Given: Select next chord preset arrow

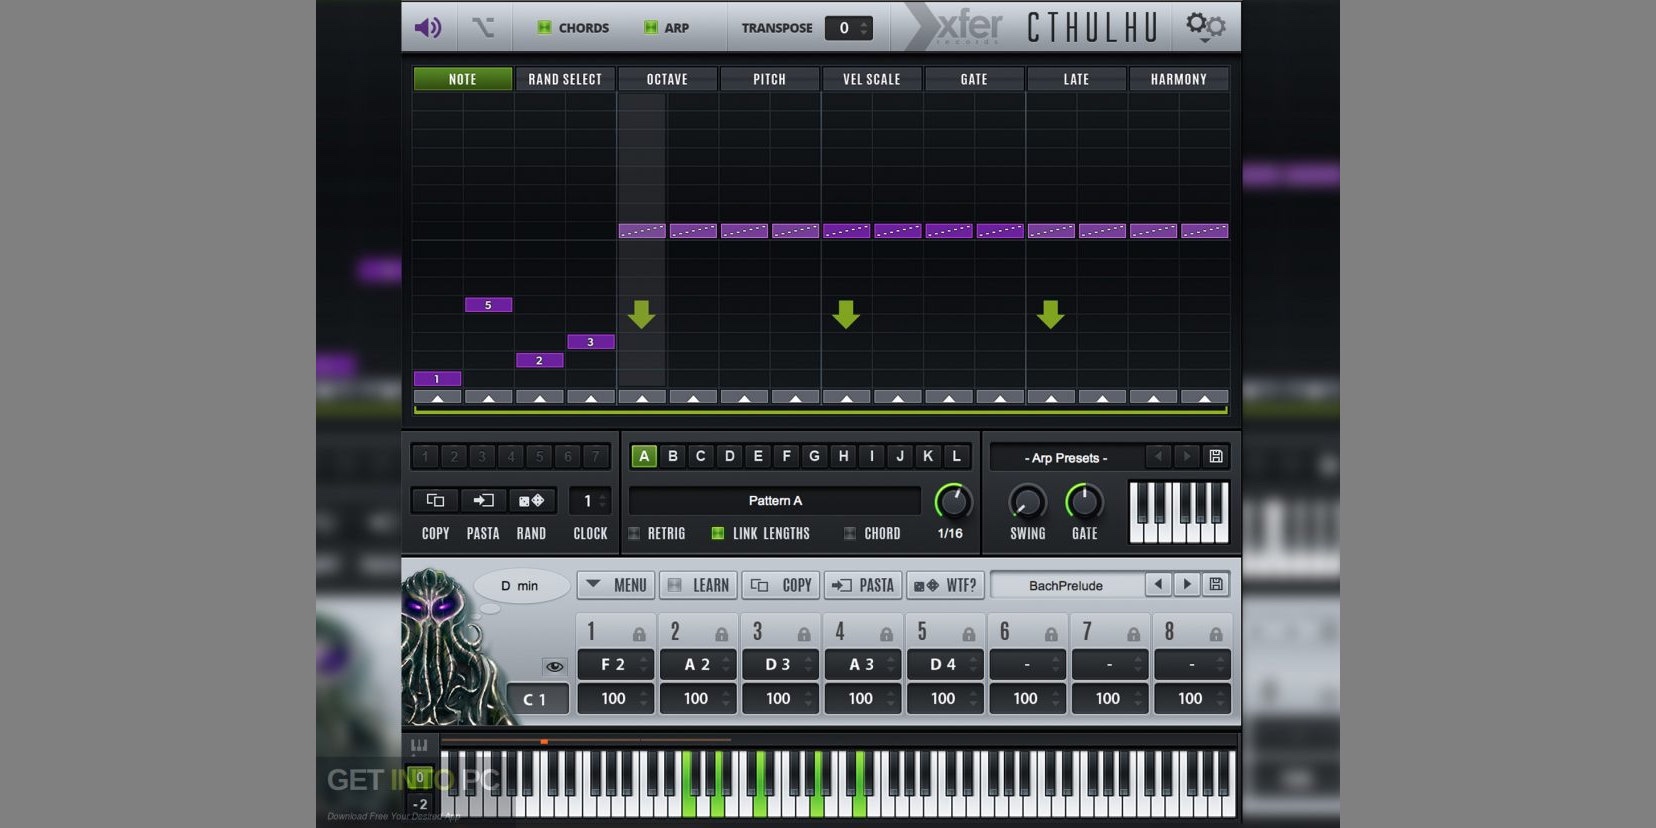Looking at the screenshot, I should [x=1187, y=585].
